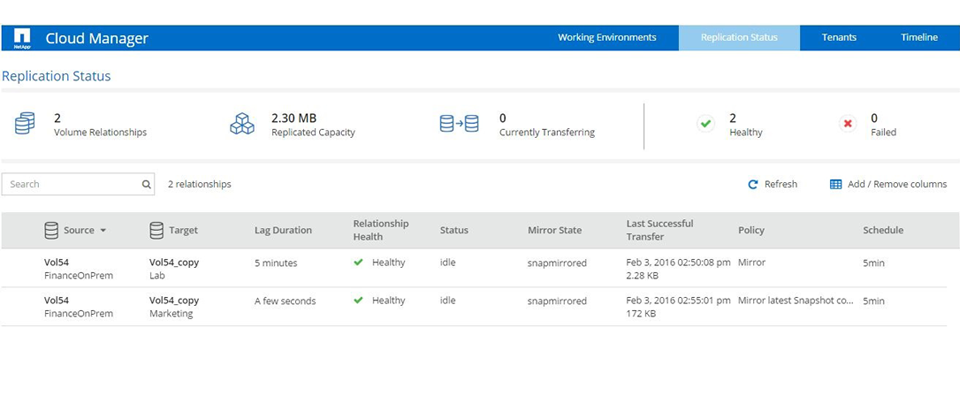
Task: Open the Working Environments tab
Action: point(607,37)
